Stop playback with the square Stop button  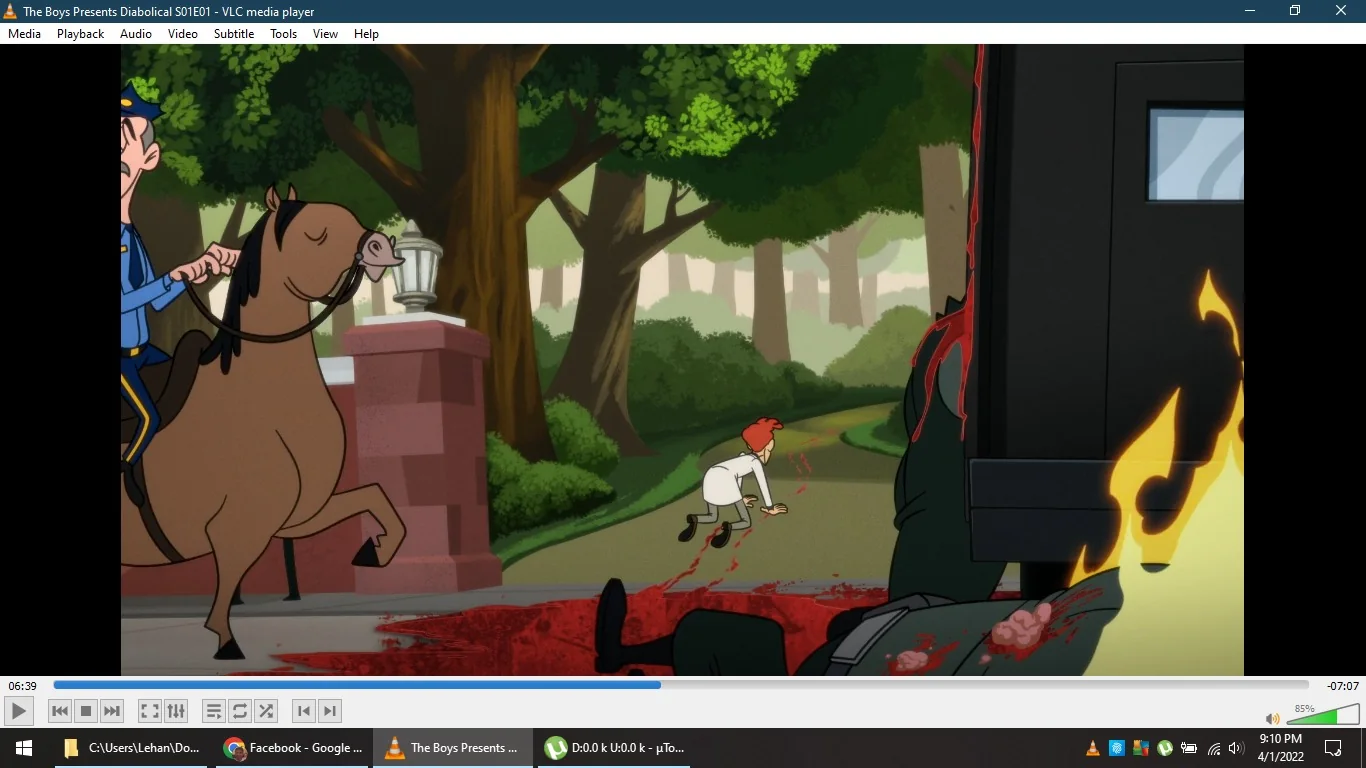[x=86, y=711]
